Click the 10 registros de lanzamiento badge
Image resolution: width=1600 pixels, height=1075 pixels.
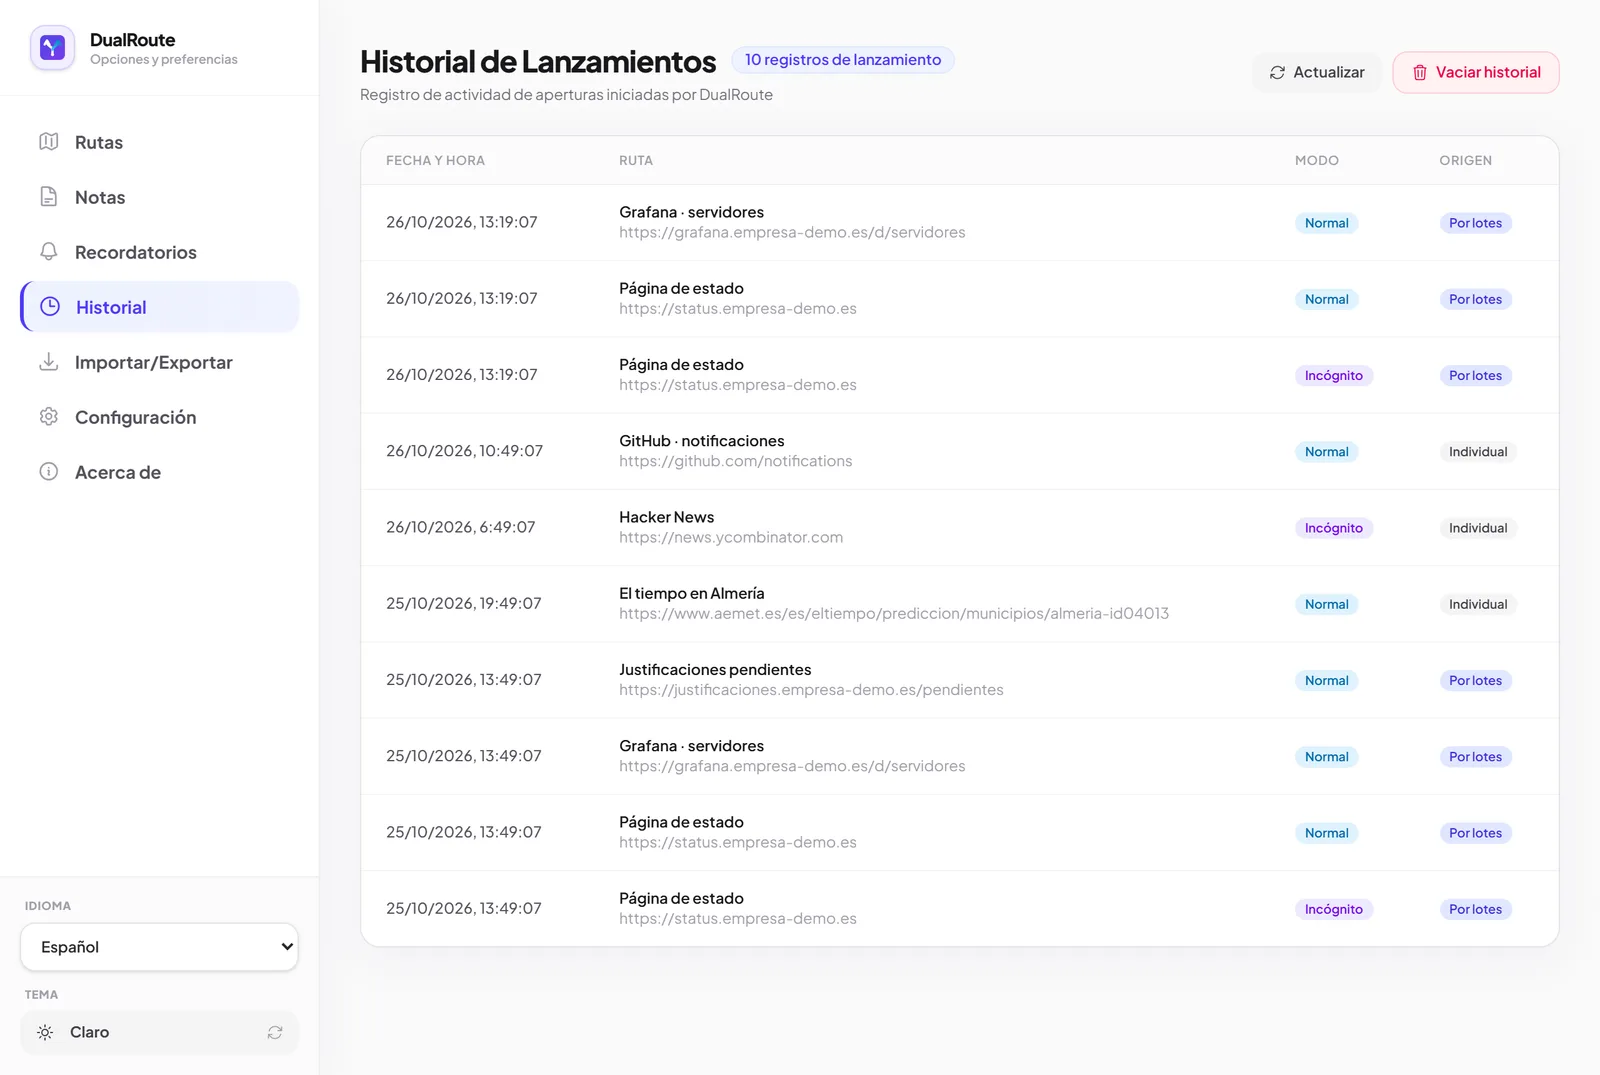842,60
